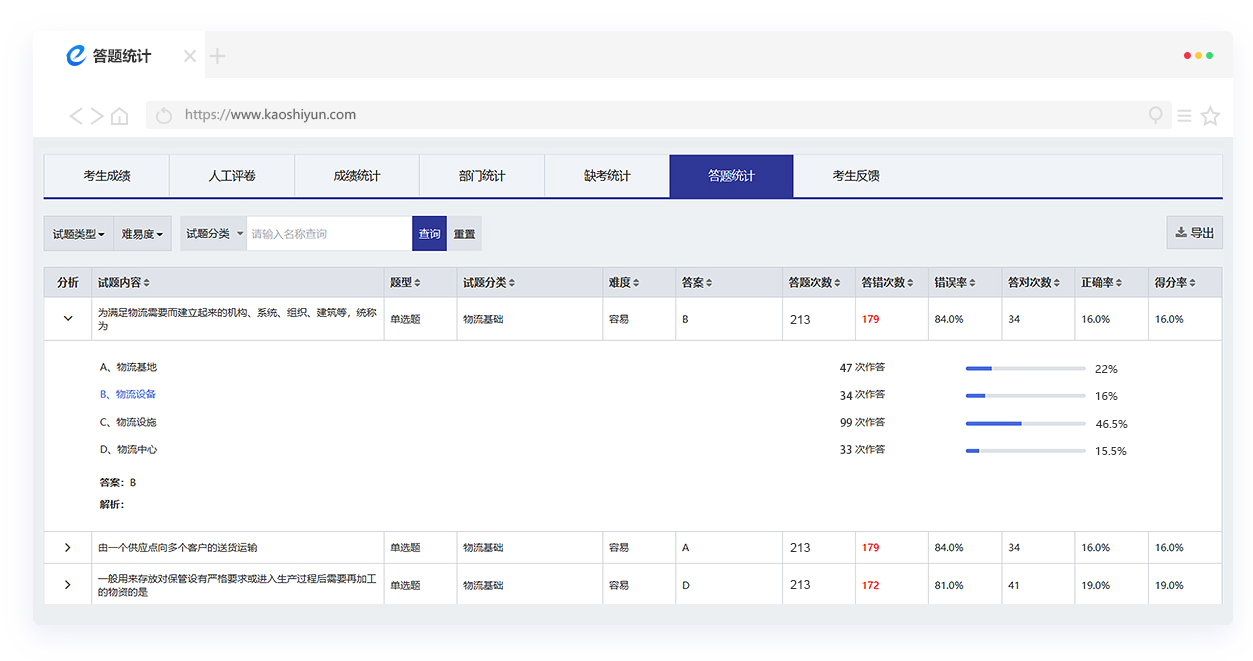The image size is (1253, 661).
Task: Click the lightbulb icon in address bar
Action: 1156,115
